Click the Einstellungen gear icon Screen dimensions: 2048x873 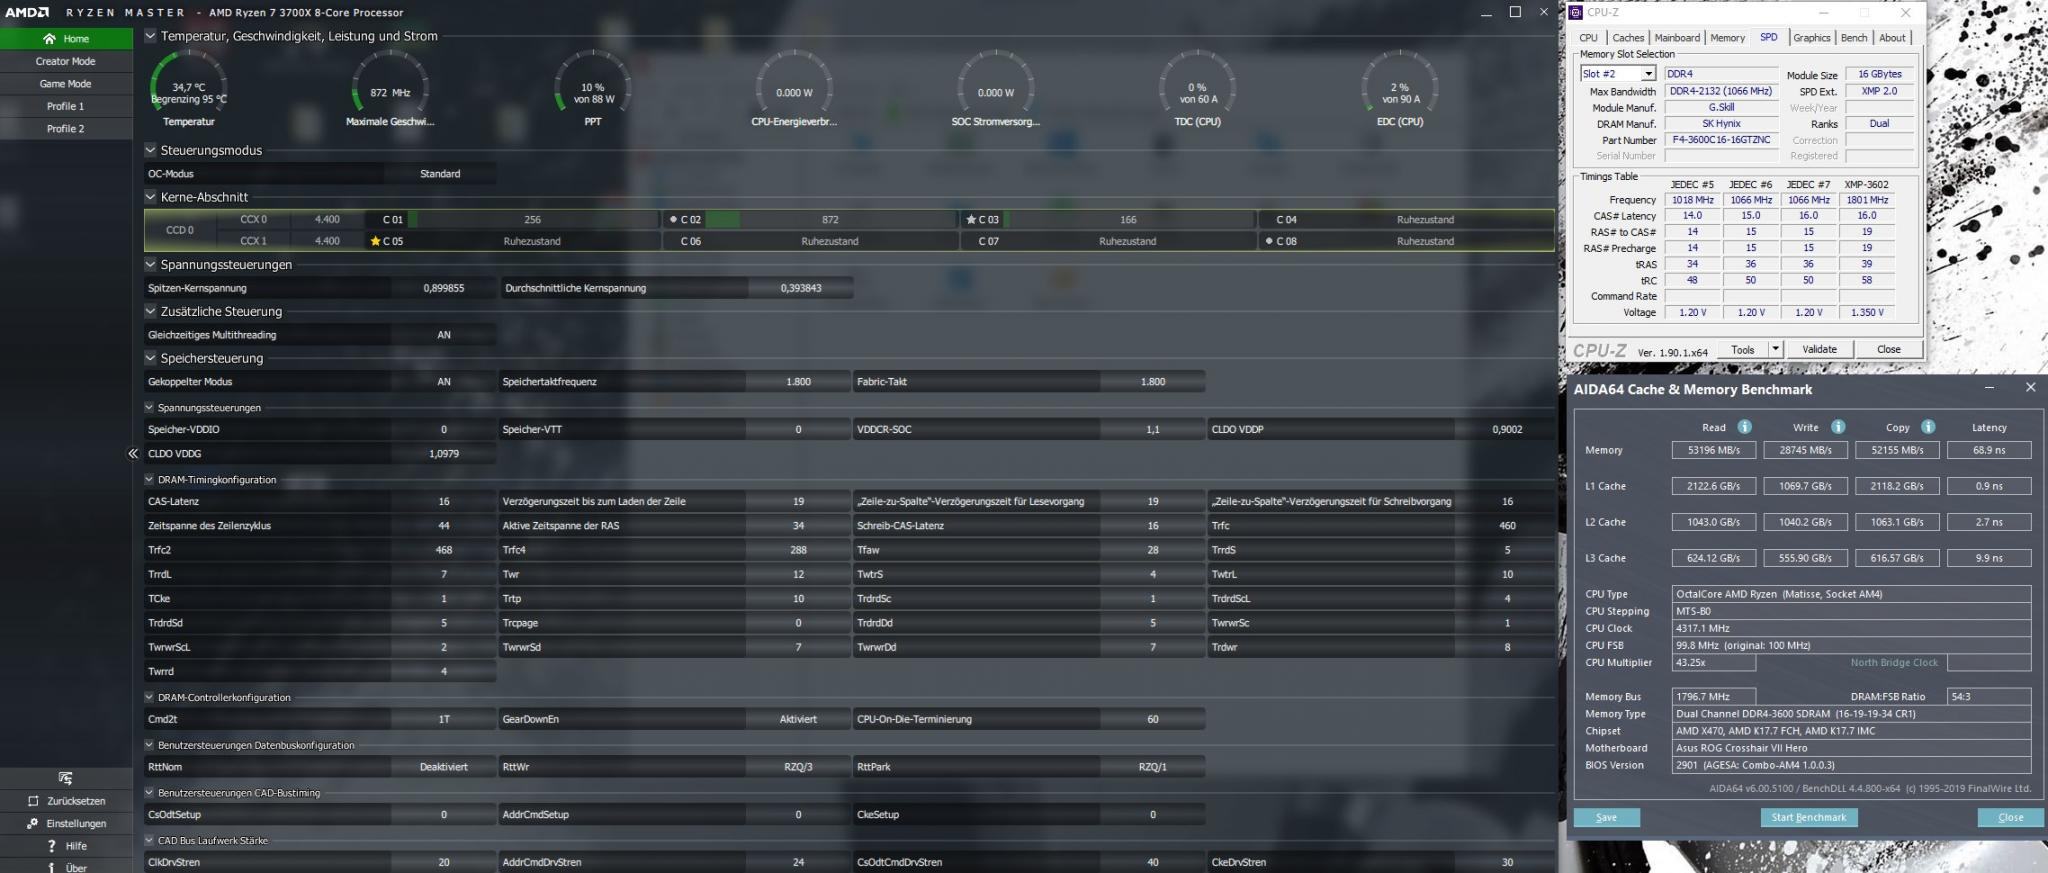tap(33, 823)
